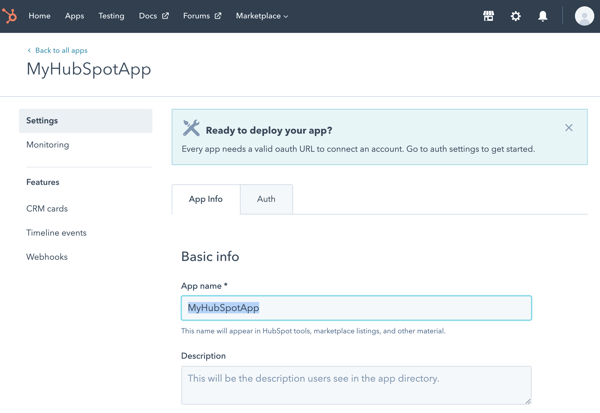Viewport: 600px width, 413px height.
Task: Open CRM cards feature
Action: point(47,209)
